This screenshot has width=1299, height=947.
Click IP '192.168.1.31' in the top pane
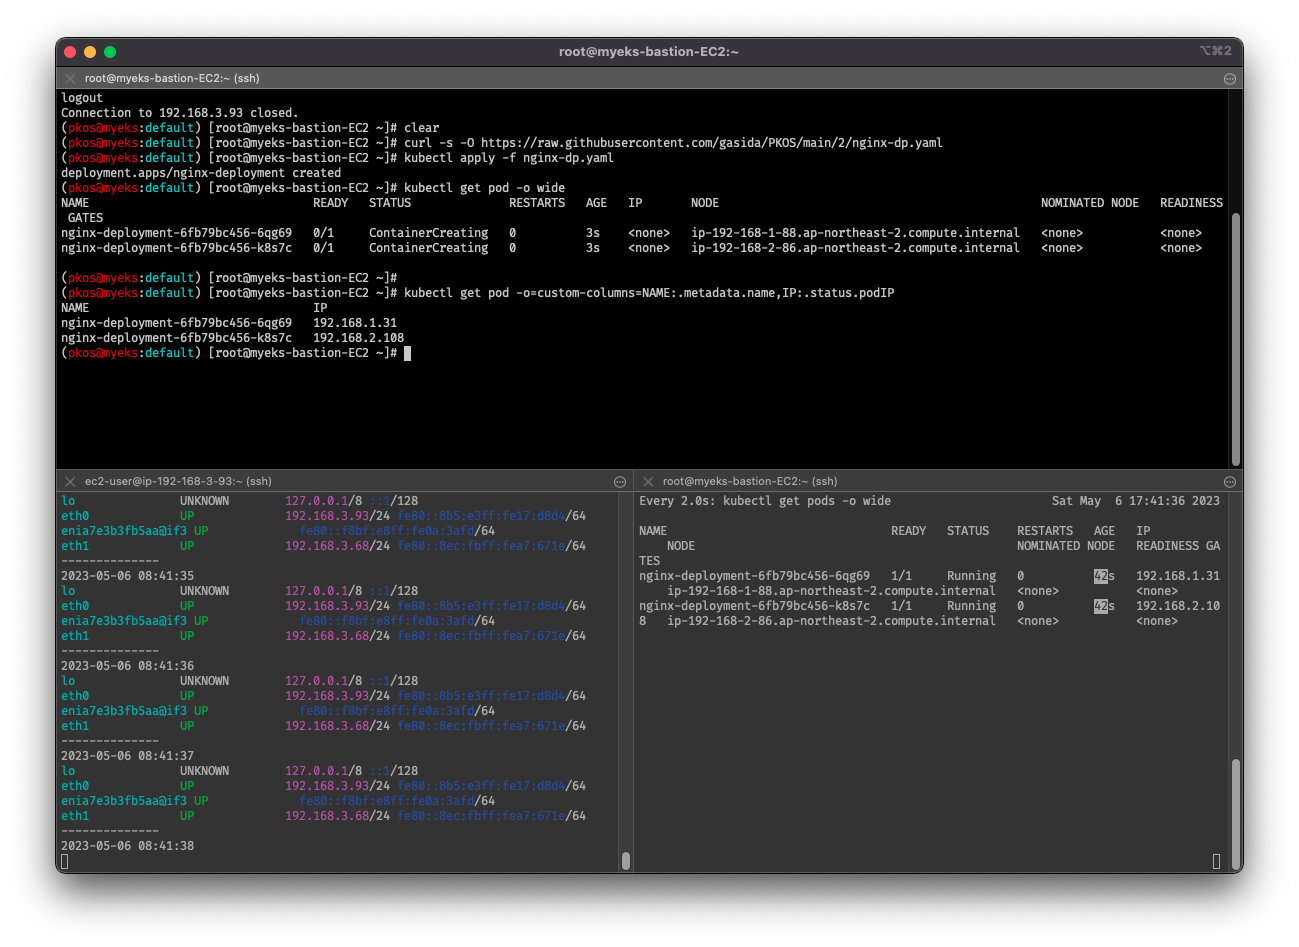pos(355,323)
